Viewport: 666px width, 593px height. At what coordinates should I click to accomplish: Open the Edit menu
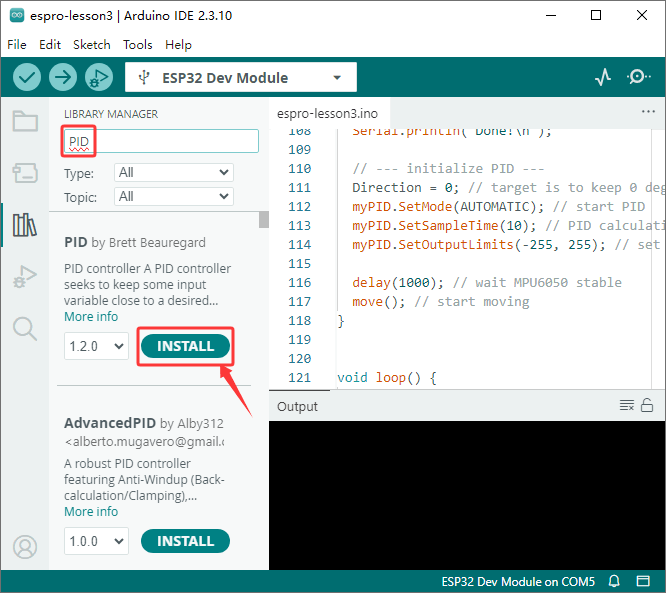point(50,45)
